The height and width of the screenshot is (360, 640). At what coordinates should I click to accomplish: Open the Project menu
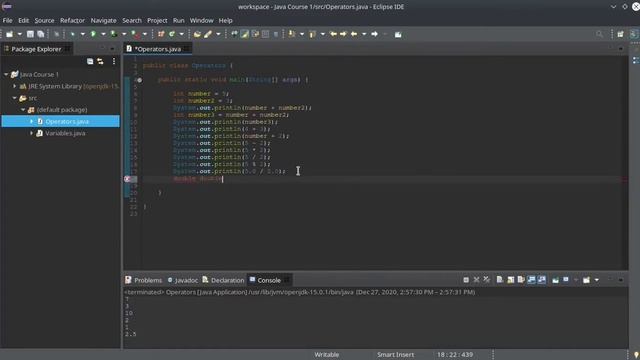point(157,20)
